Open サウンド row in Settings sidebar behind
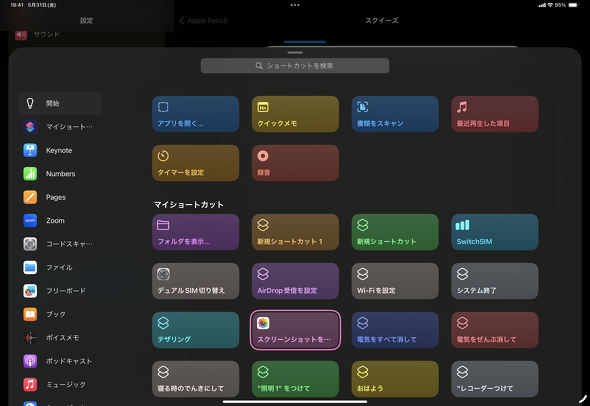 point(87,35)
